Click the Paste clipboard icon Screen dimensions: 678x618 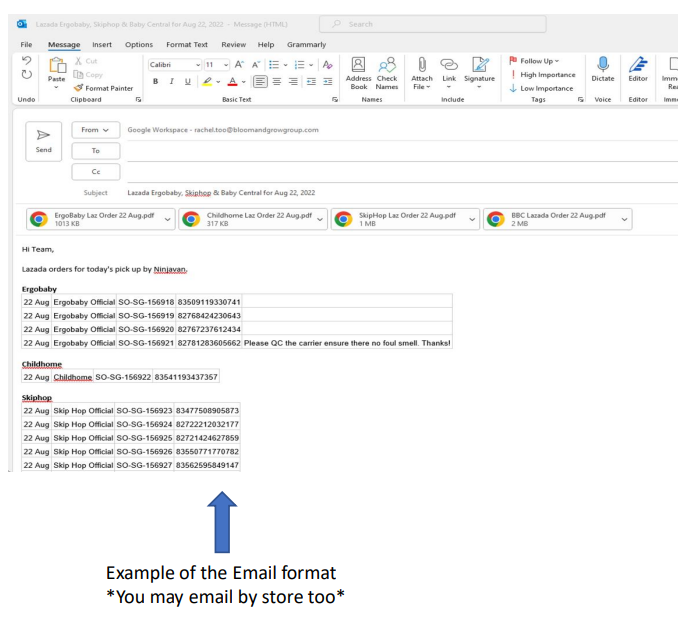coord(57,66)
